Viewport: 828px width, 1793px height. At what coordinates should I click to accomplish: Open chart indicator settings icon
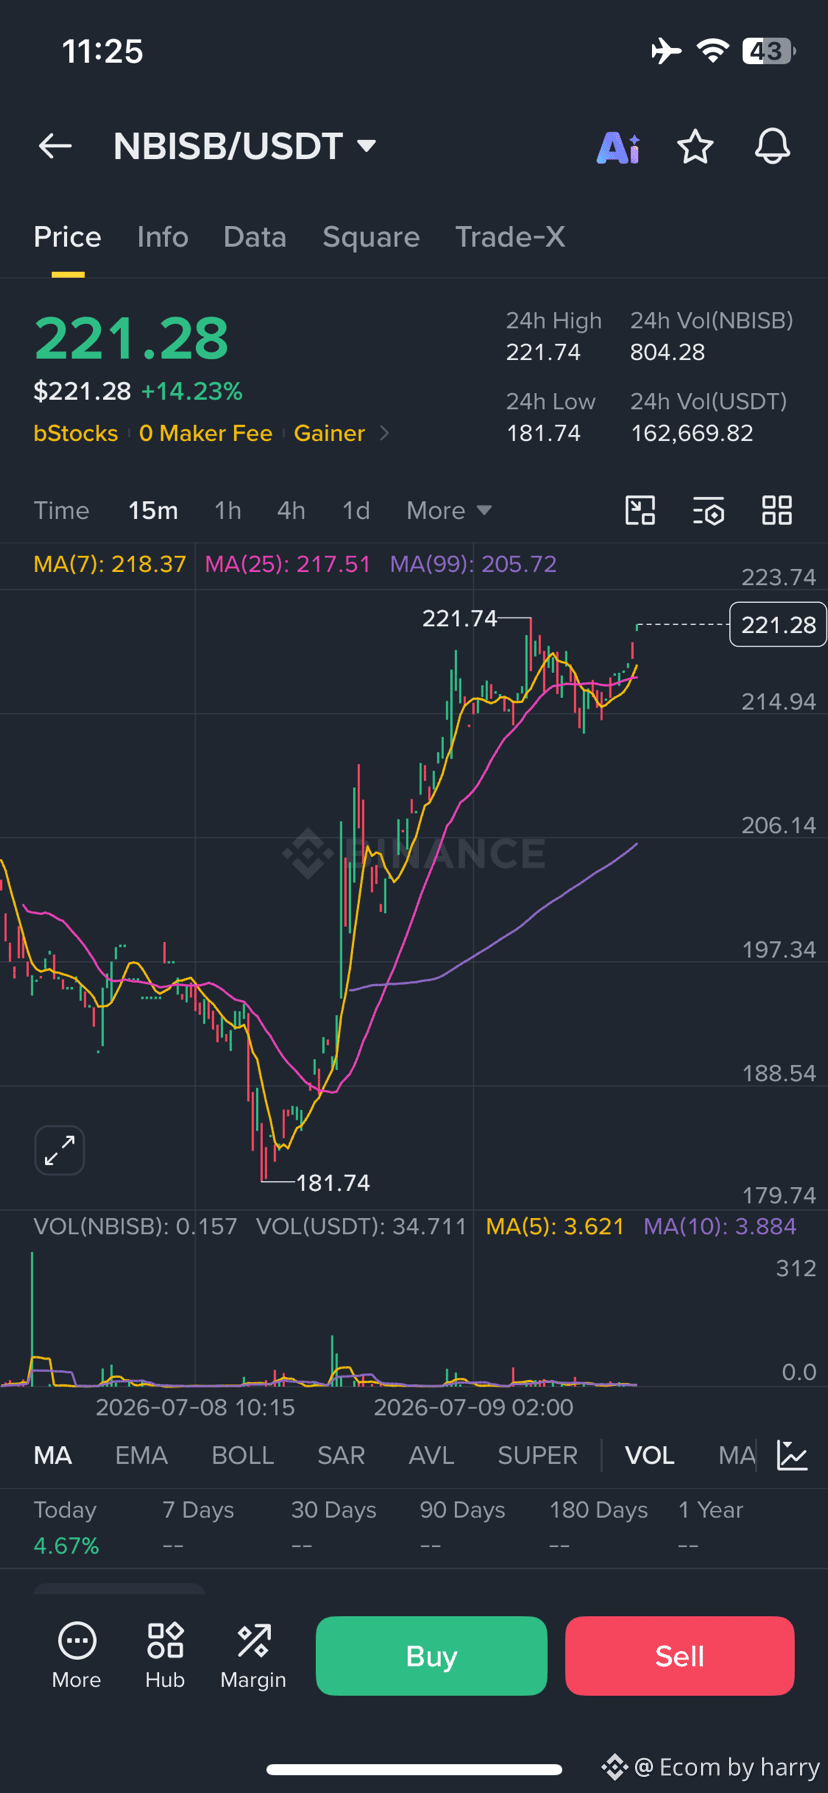[708, 511]
